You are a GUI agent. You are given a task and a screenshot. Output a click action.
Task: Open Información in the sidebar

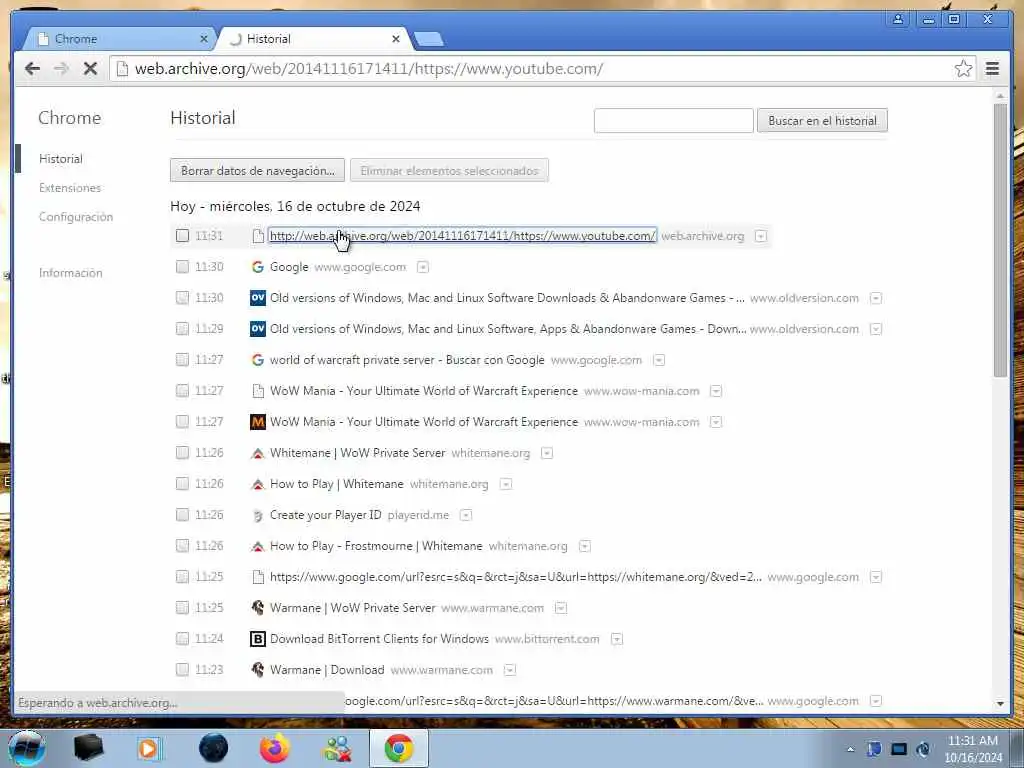click(71, 273)
